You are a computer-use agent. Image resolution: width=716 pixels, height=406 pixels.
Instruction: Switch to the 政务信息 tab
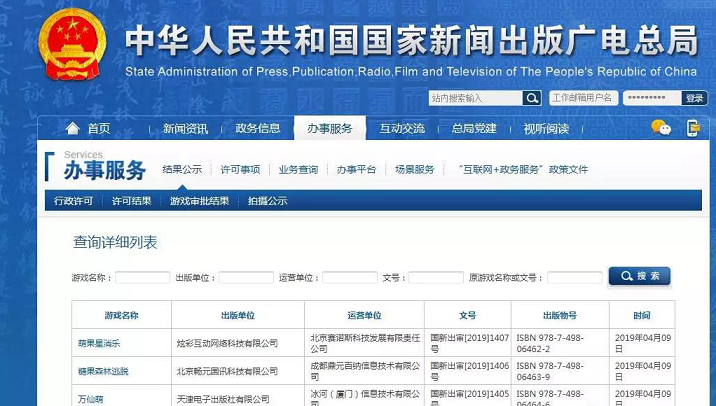click(x=258, y=129)
